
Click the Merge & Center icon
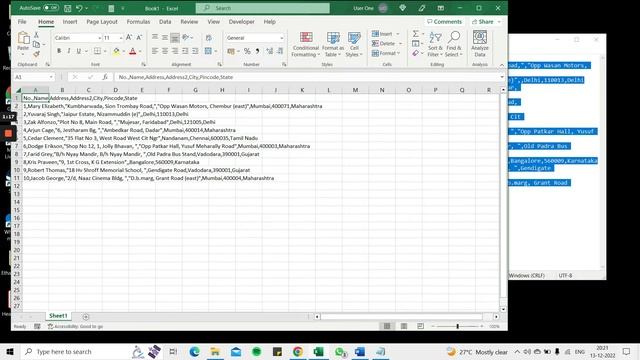[208, 51]
